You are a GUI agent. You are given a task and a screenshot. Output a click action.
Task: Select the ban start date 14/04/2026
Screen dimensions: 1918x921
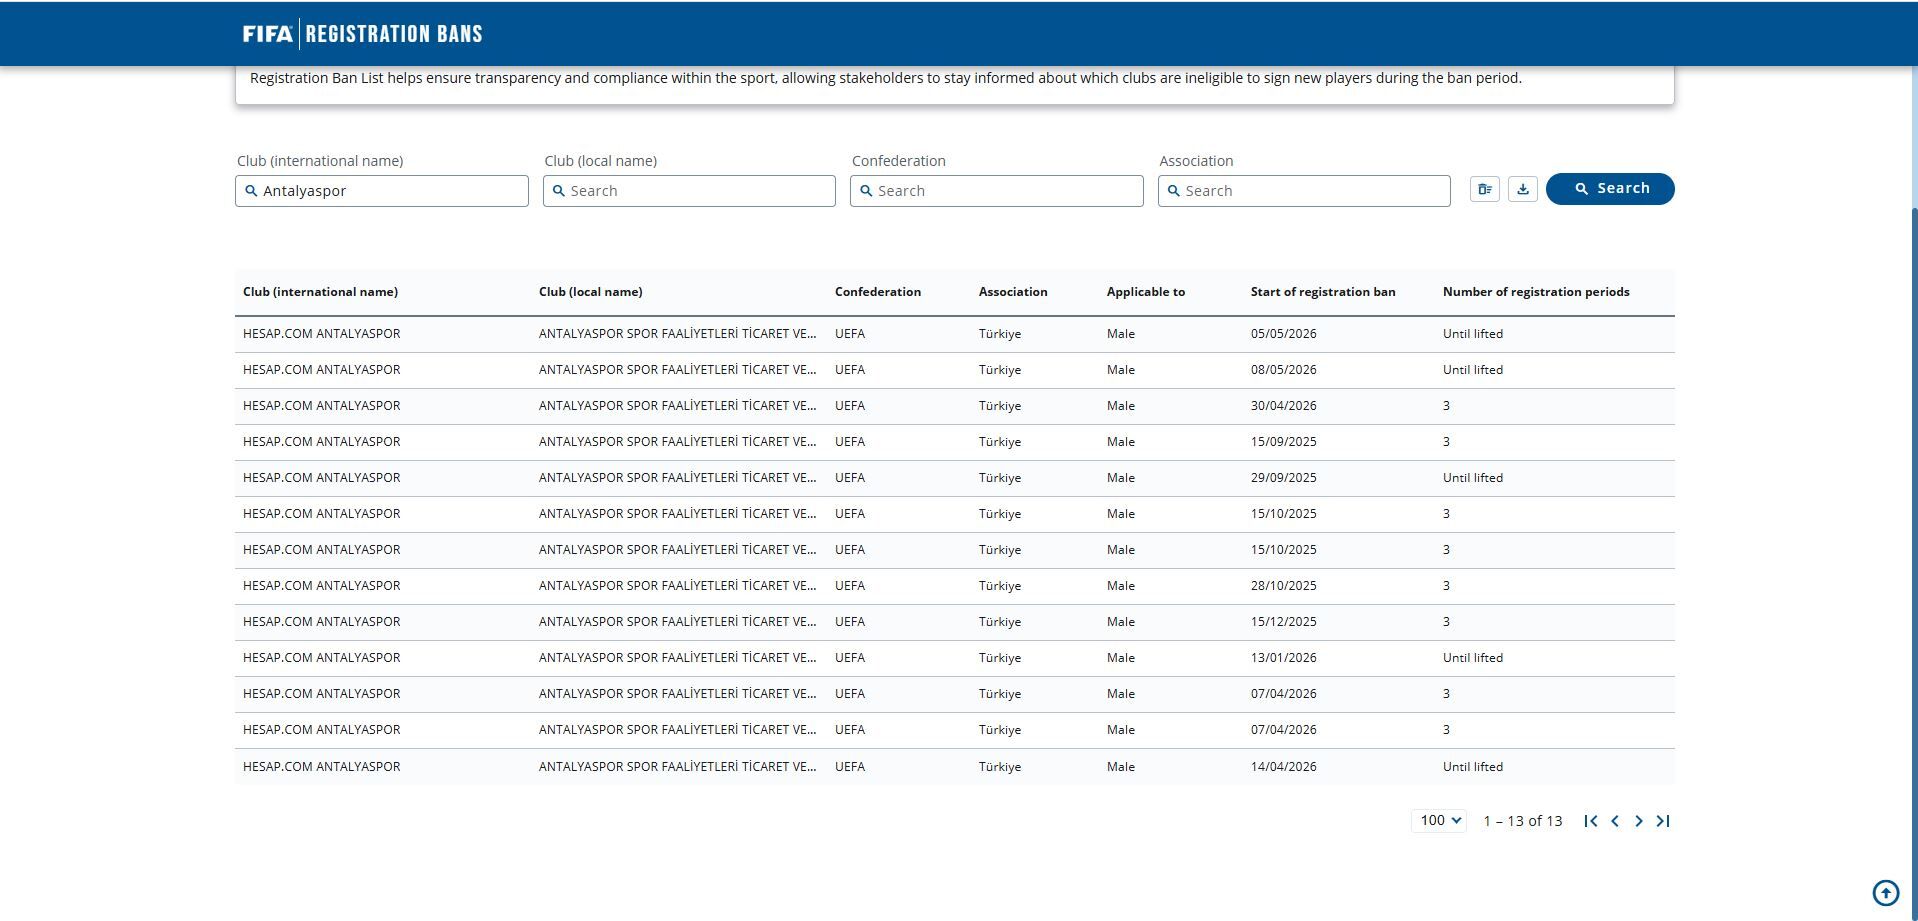click(1284, 767)
